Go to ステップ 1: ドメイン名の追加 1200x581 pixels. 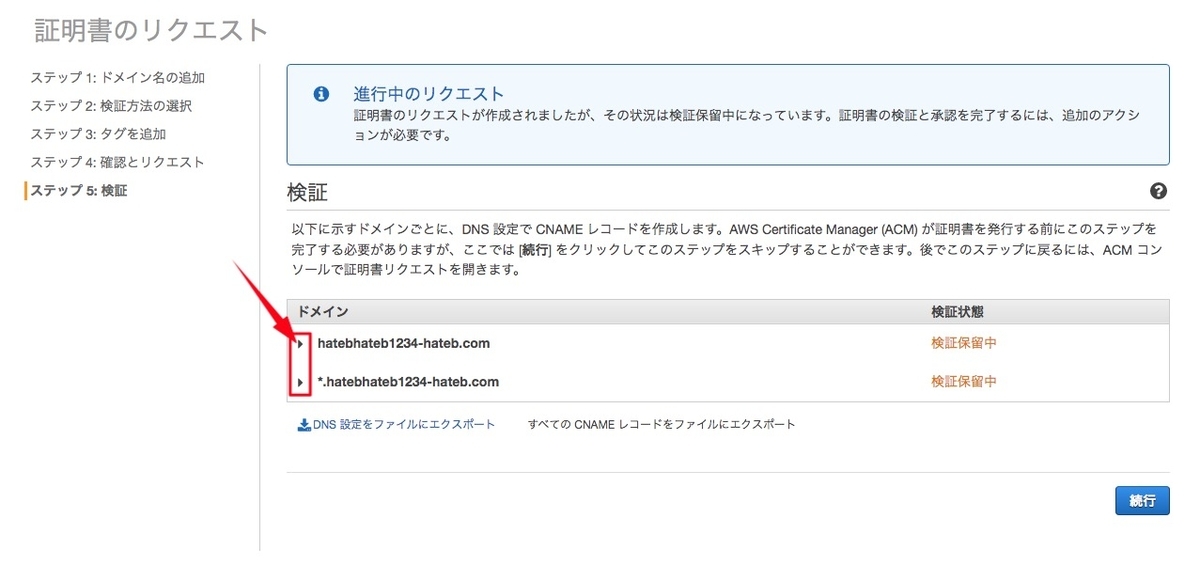pyautogui.click(x=119, y=78)
